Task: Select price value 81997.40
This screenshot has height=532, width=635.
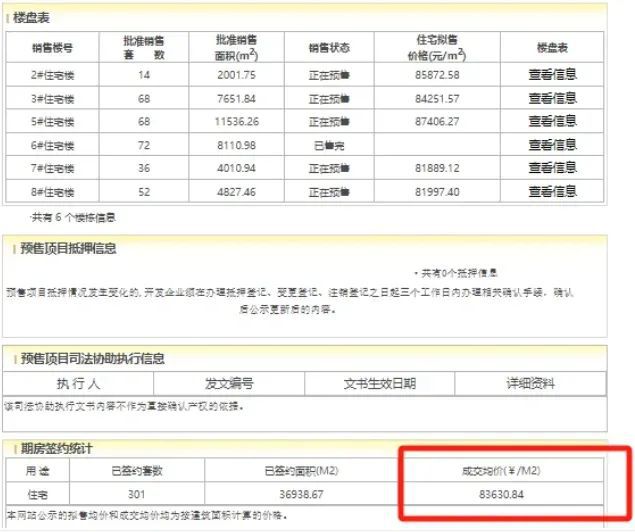Action: (437, 192)
